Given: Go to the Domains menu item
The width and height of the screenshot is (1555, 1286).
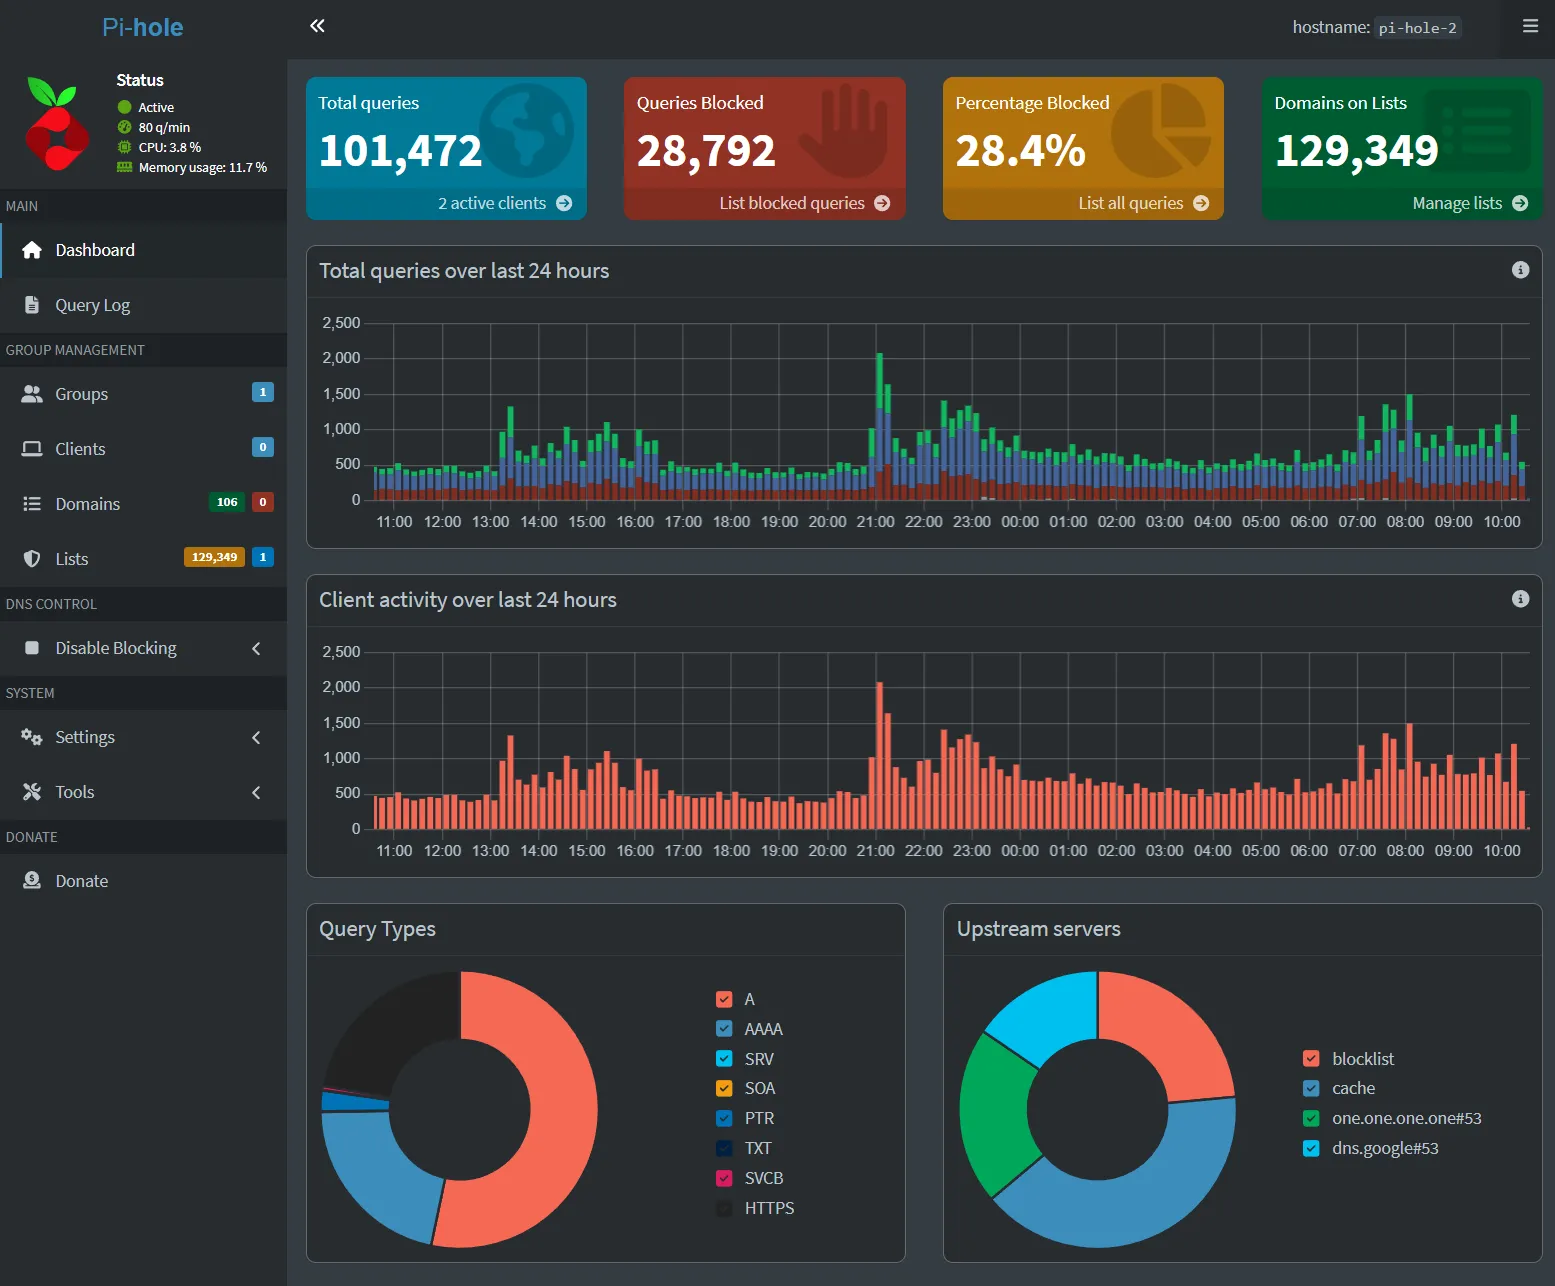Looking at the screenshot, I should (x=87, y=504).
